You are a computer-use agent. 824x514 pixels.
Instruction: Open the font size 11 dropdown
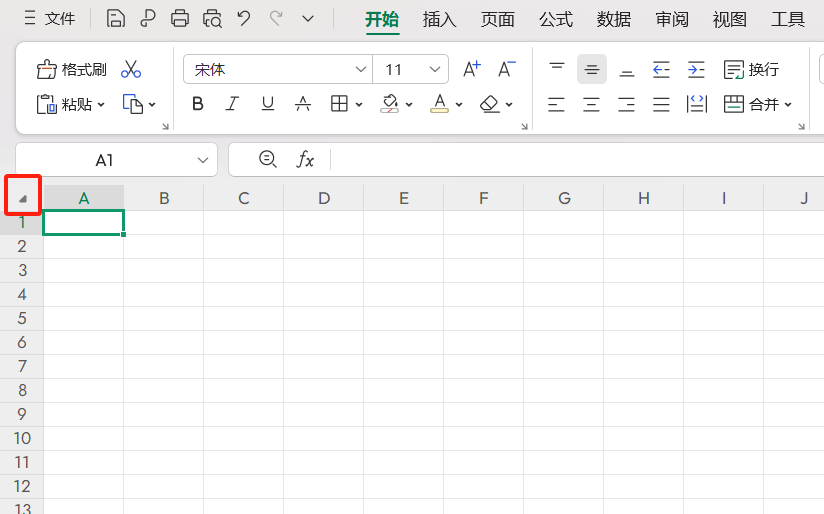[435, 69]
